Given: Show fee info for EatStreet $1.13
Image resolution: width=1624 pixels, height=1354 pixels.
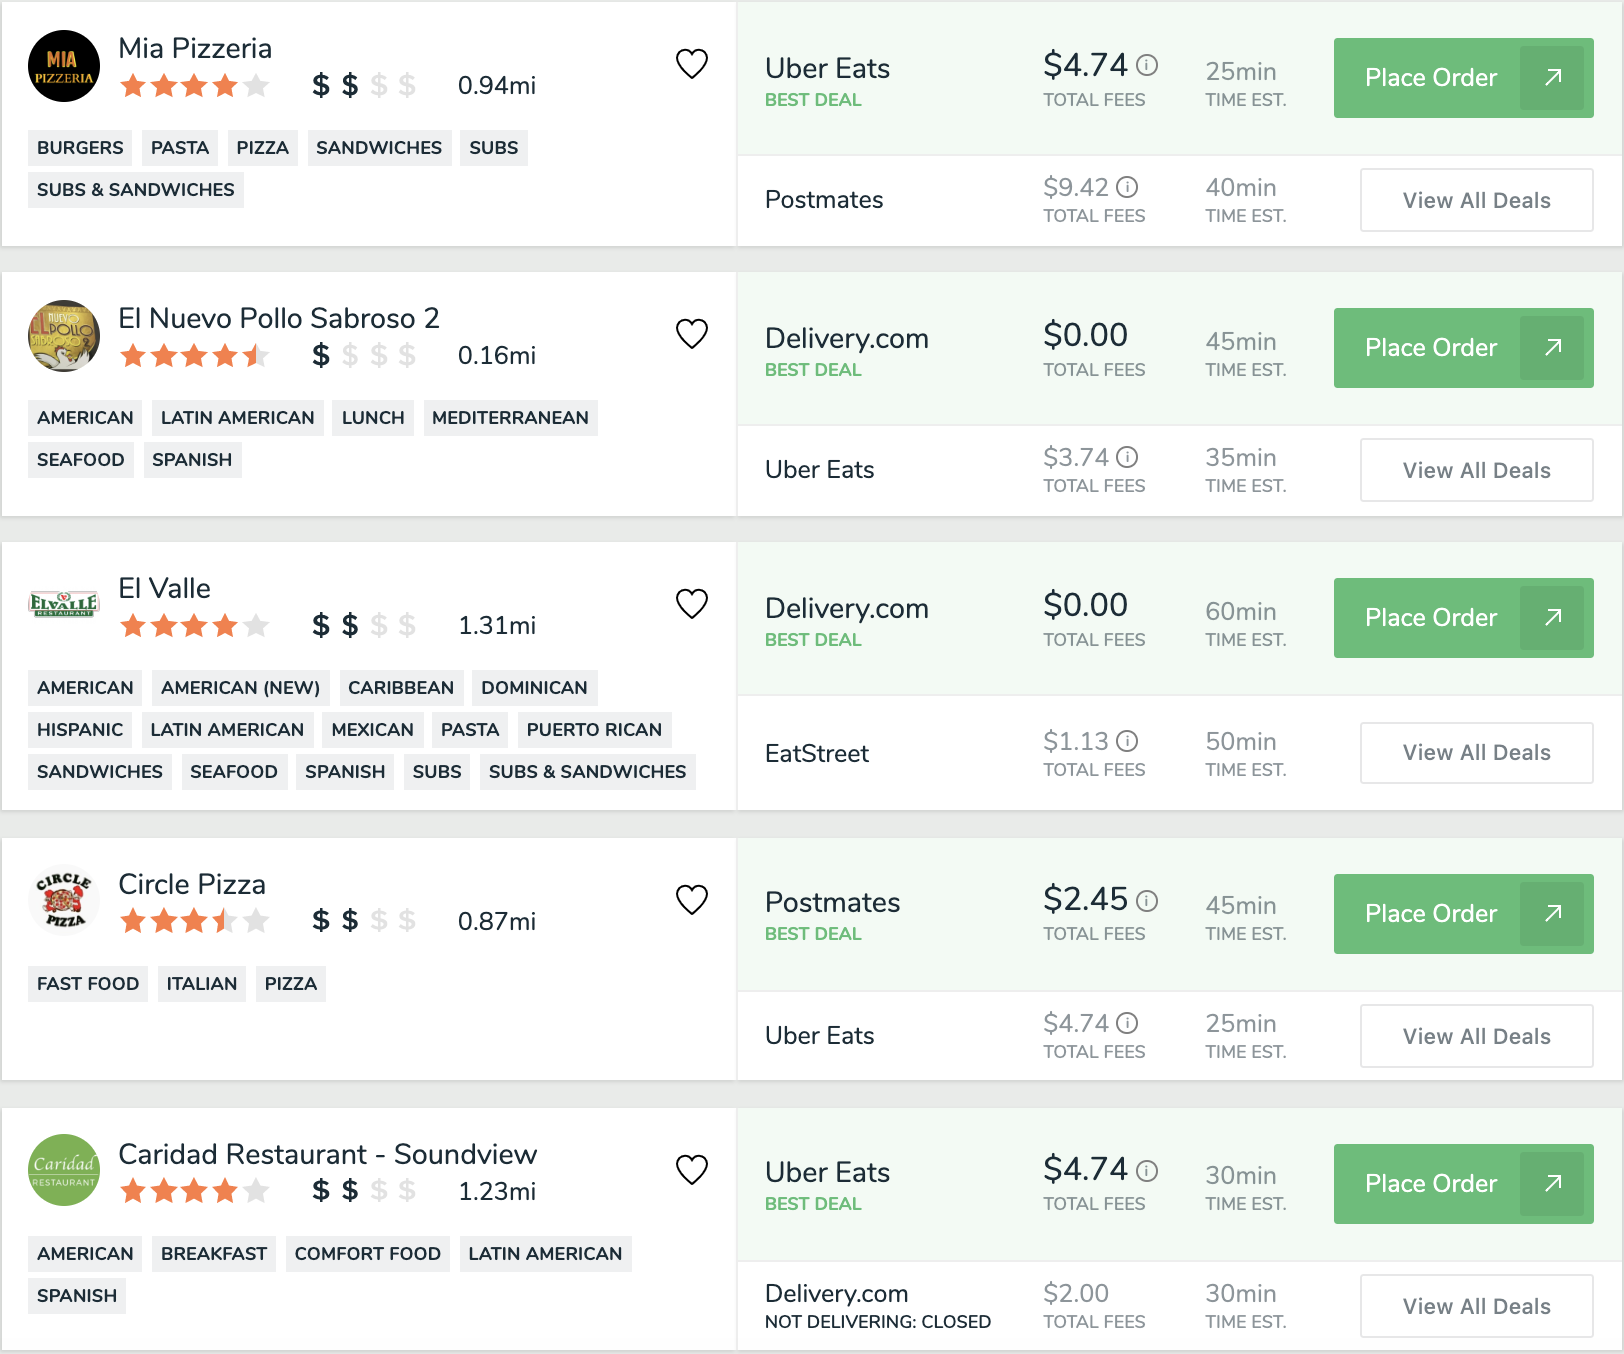Looking at the screenshot, I should [x=1127, y=741].
